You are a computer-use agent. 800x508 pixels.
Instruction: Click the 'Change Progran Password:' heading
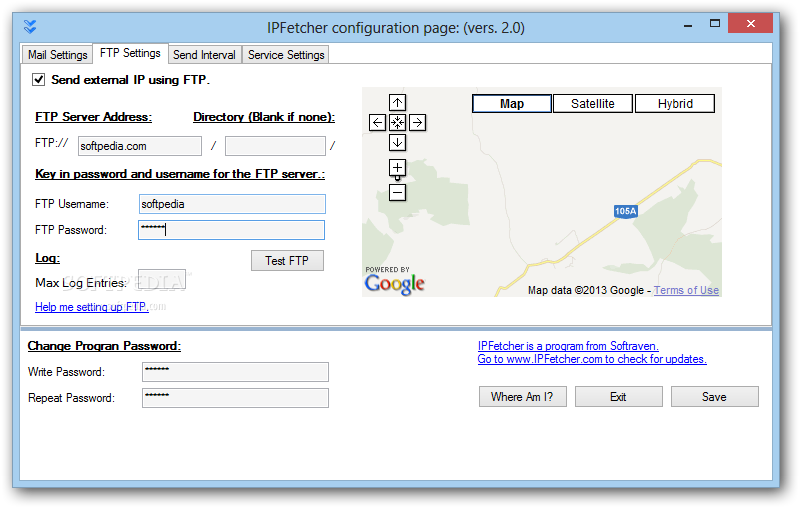coord(104,346)
